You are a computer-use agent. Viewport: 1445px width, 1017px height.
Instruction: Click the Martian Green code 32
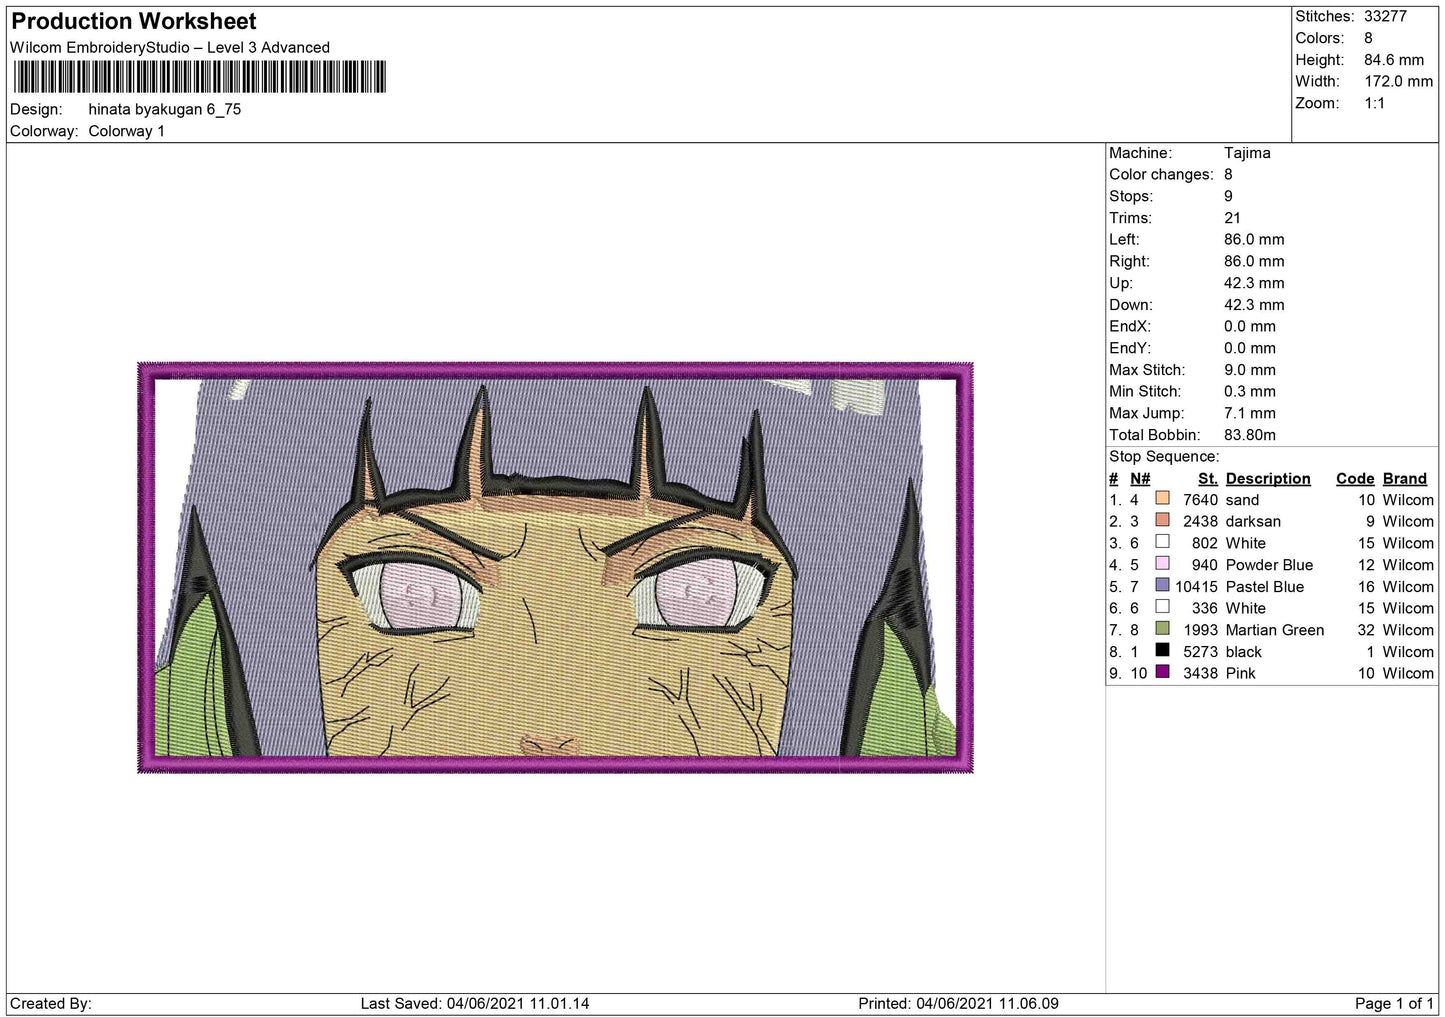pos(1366,630)
